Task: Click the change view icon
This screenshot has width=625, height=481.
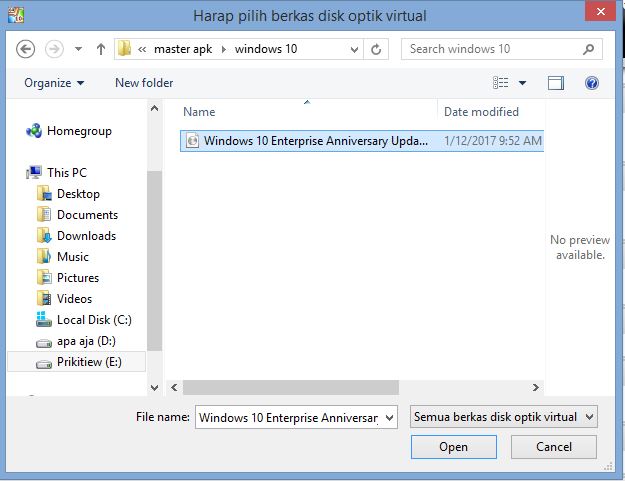Action: click(501, 83)
